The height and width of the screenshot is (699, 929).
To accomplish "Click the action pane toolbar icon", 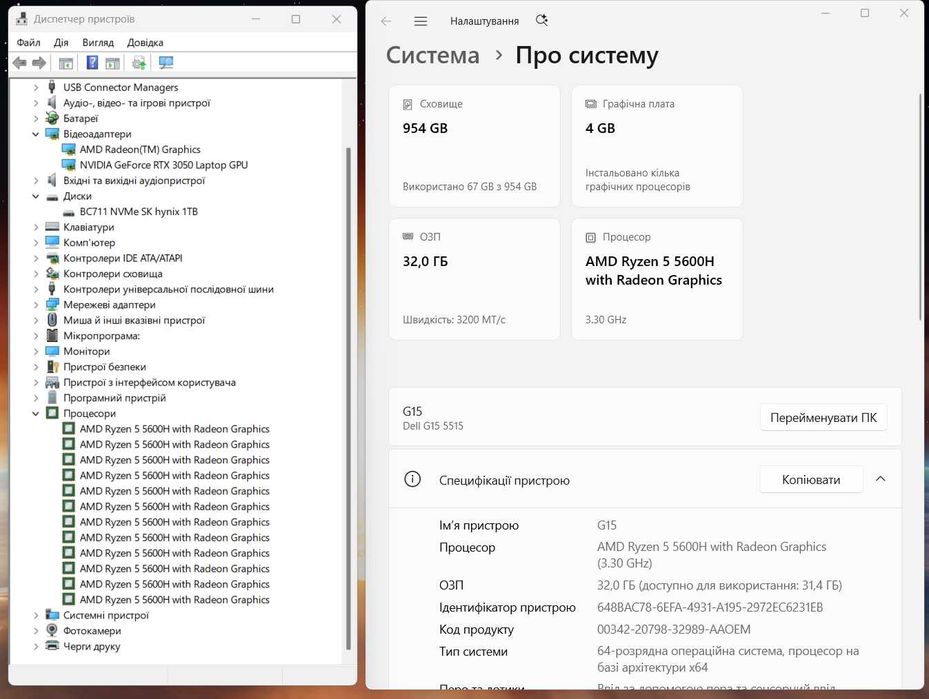I will [x=113, y=63].
